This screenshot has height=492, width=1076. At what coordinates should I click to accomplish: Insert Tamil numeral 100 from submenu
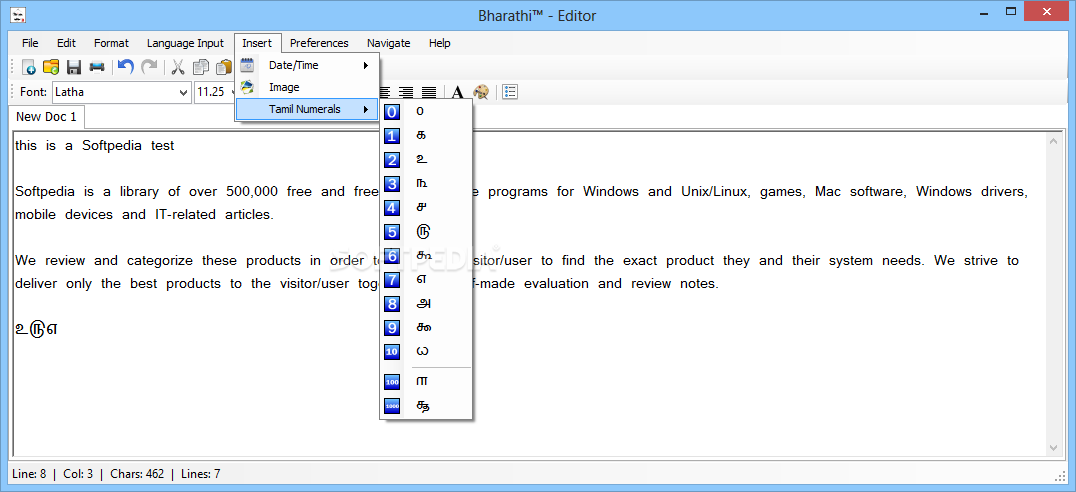click(x=426, y=381)
